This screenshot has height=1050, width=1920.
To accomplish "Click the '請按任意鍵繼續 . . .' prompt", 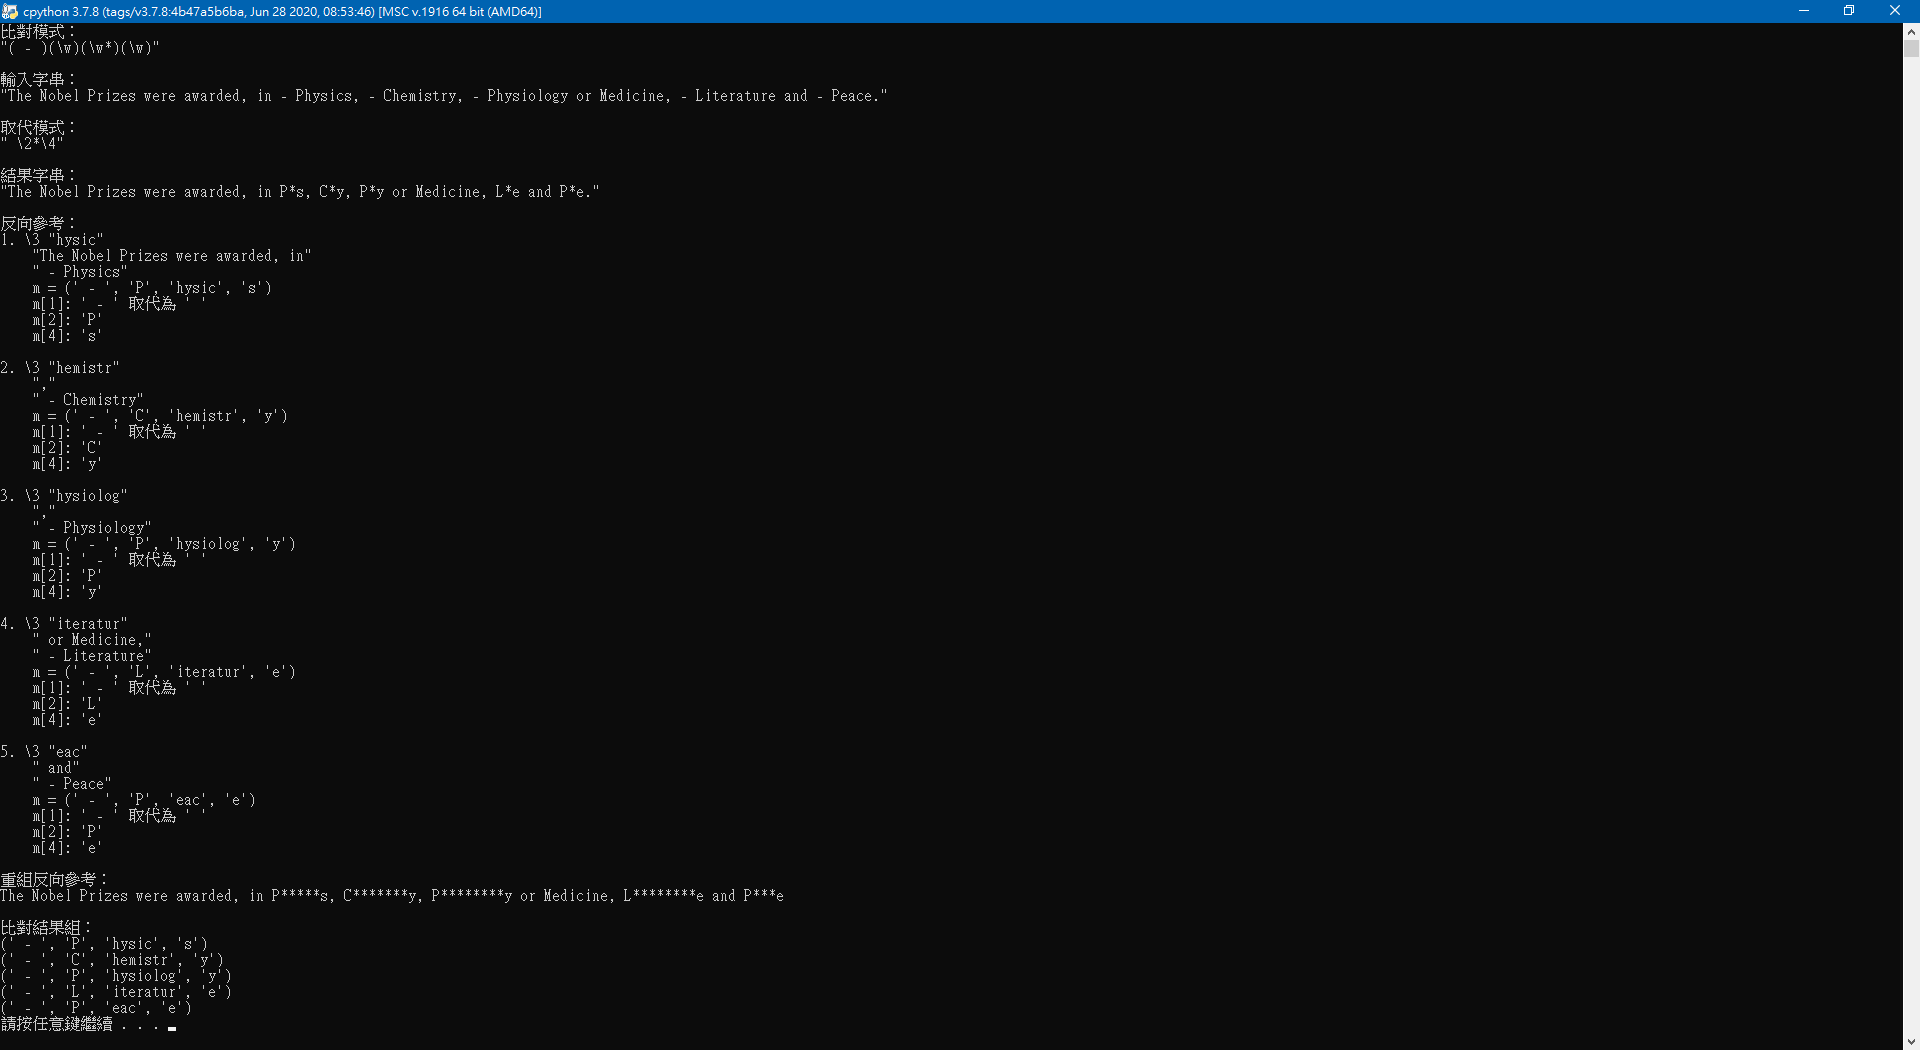I will point(80,1024).
